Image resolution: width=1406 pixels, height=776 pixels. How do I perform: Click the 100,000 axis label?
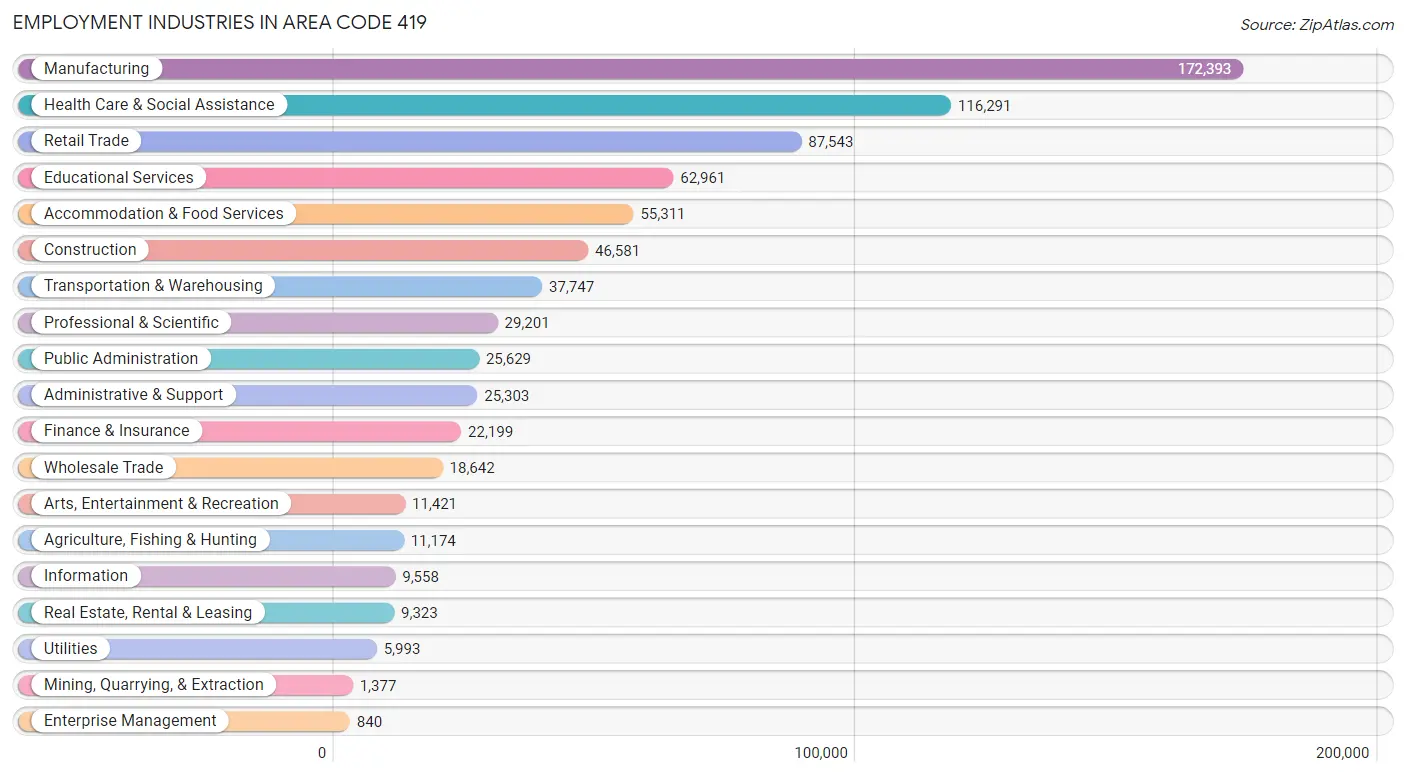[x=822, y=753]
